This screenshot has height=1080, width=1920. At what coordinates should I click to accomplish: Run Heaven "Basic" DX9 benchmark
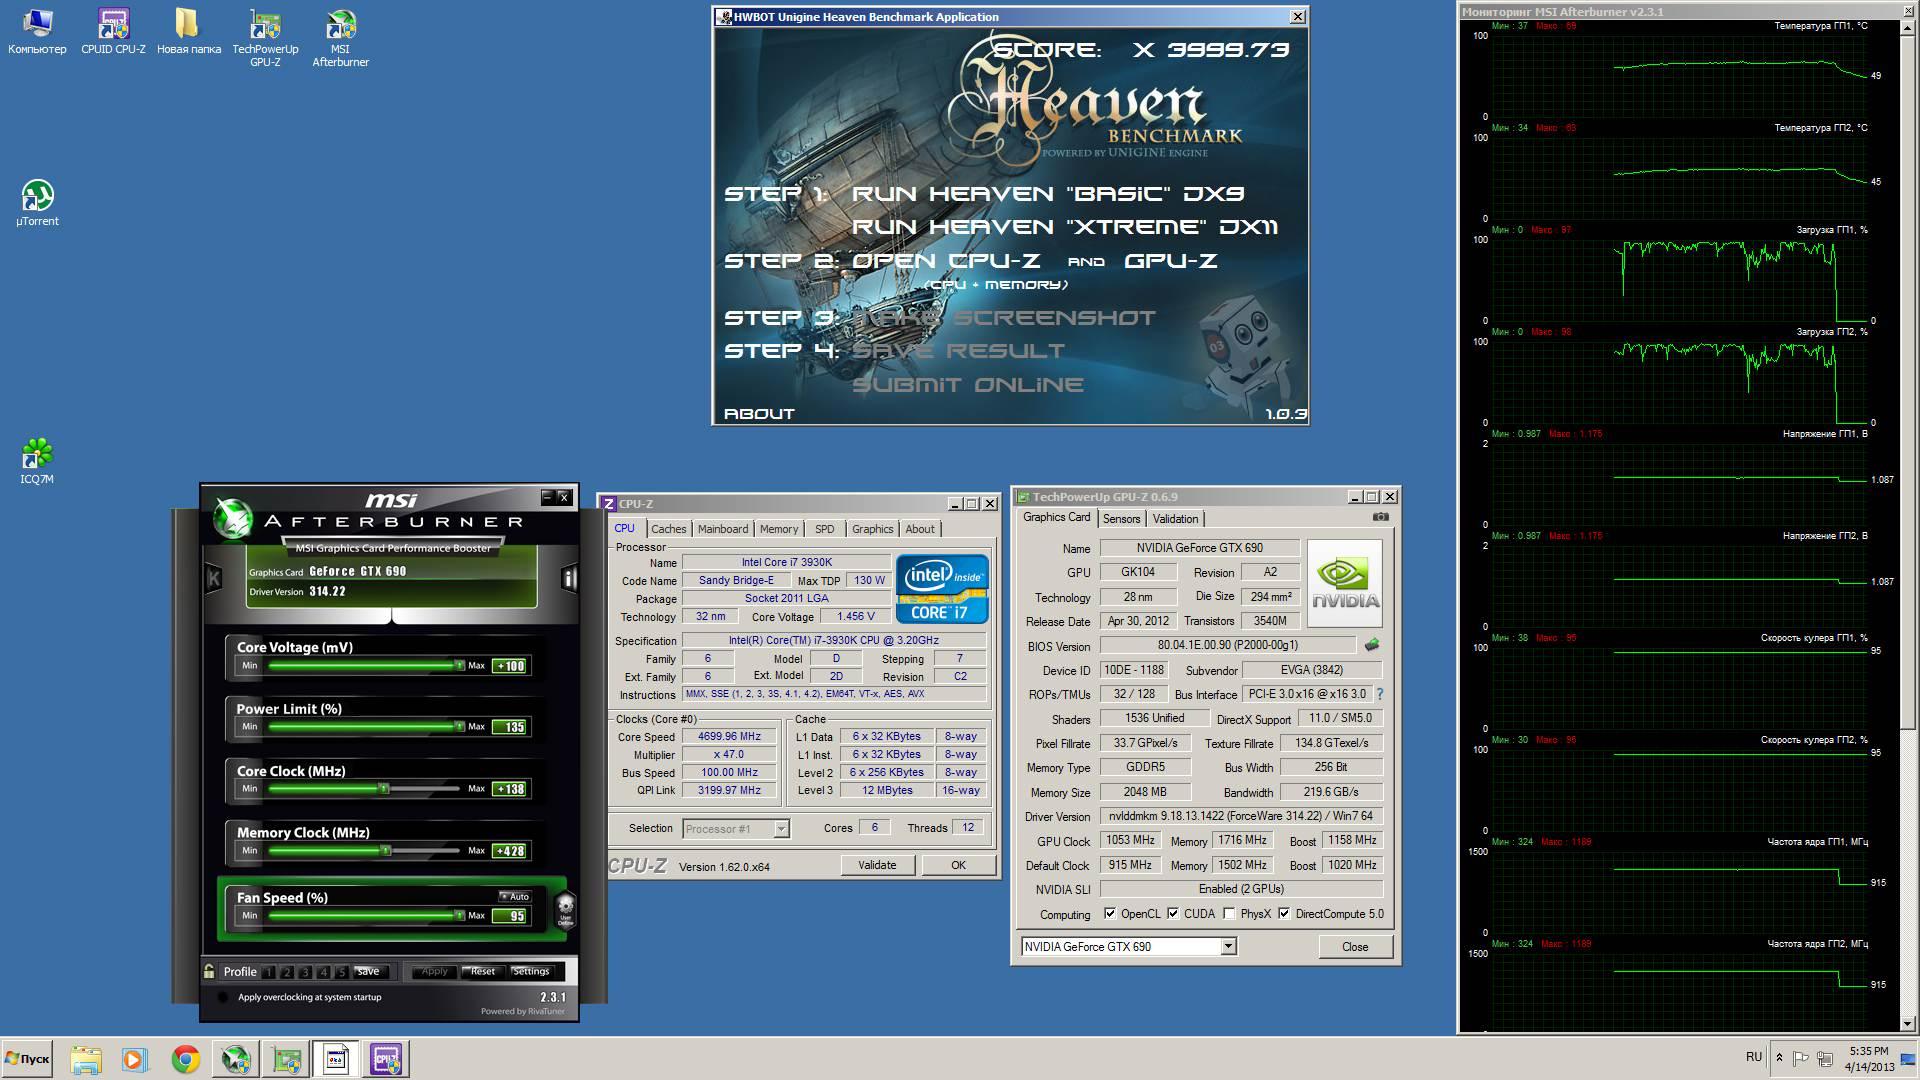[x=1048, y=194]
